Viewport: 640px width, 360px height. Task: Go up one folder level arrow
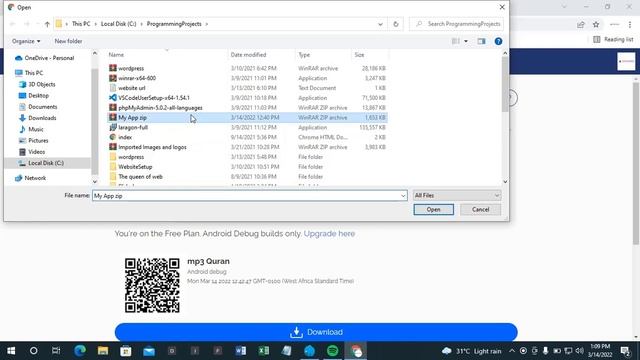[x=47, y=24]
